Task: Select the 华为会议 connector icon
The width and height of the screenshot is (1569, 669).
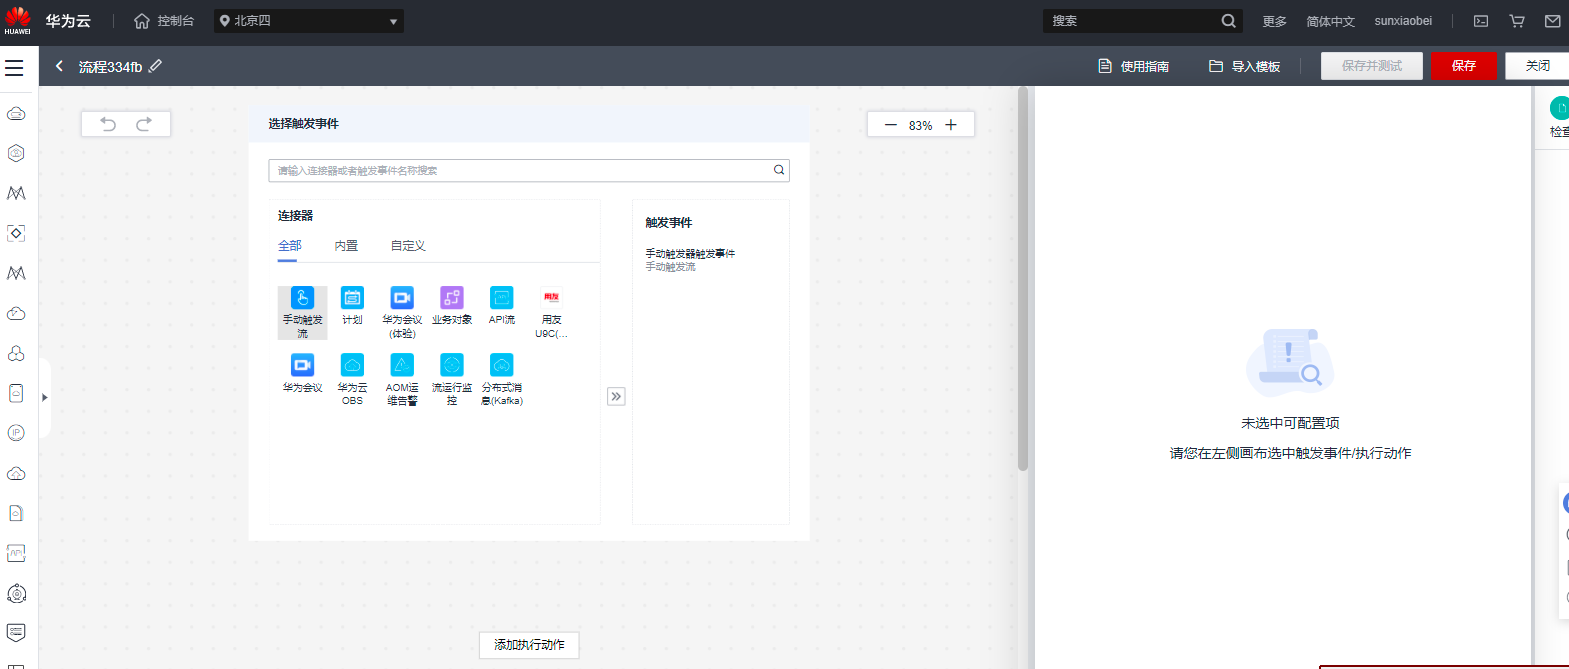Action: coord(302,365)
